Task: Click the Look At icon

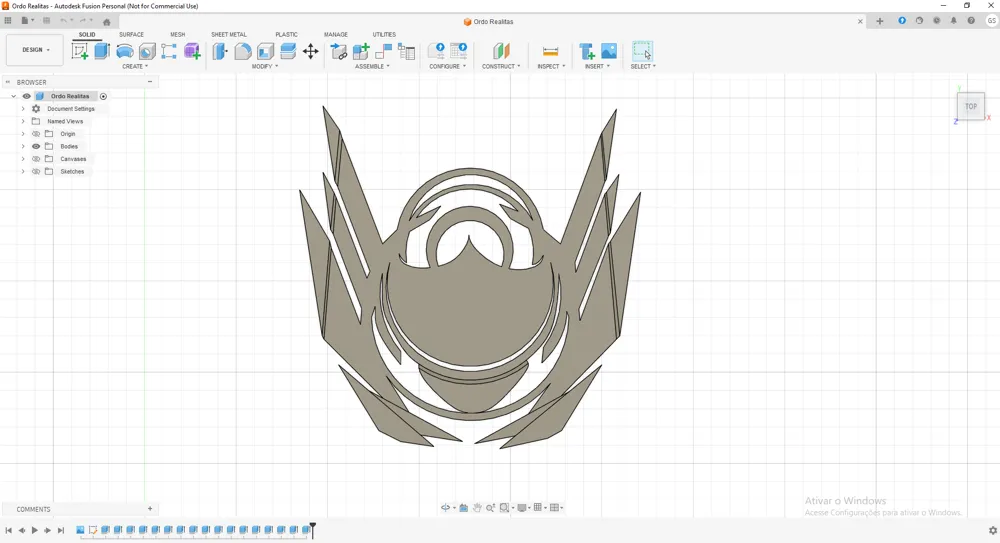Action: 464,508
